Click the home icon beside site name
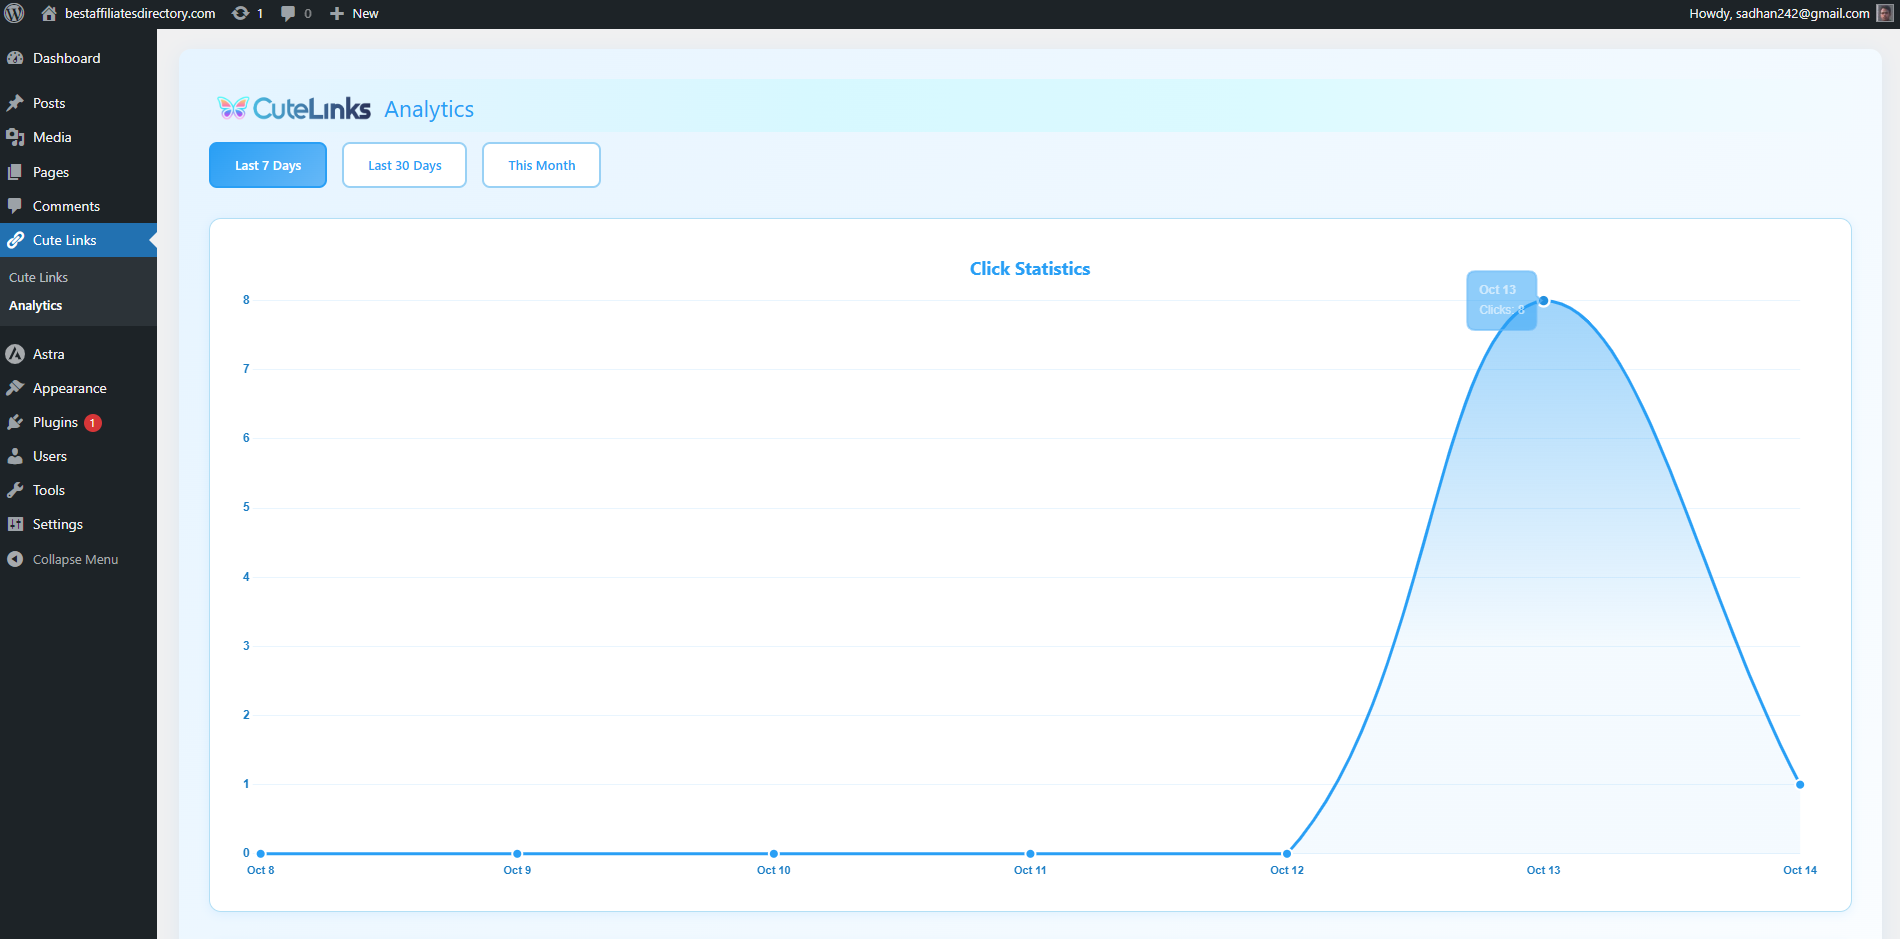The image size is (1900, 939). 48,13
